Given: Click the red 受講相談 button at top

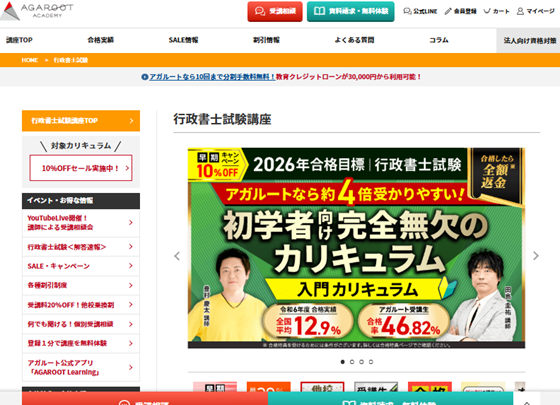Looking at the screenshot, I should click(275, 11).
